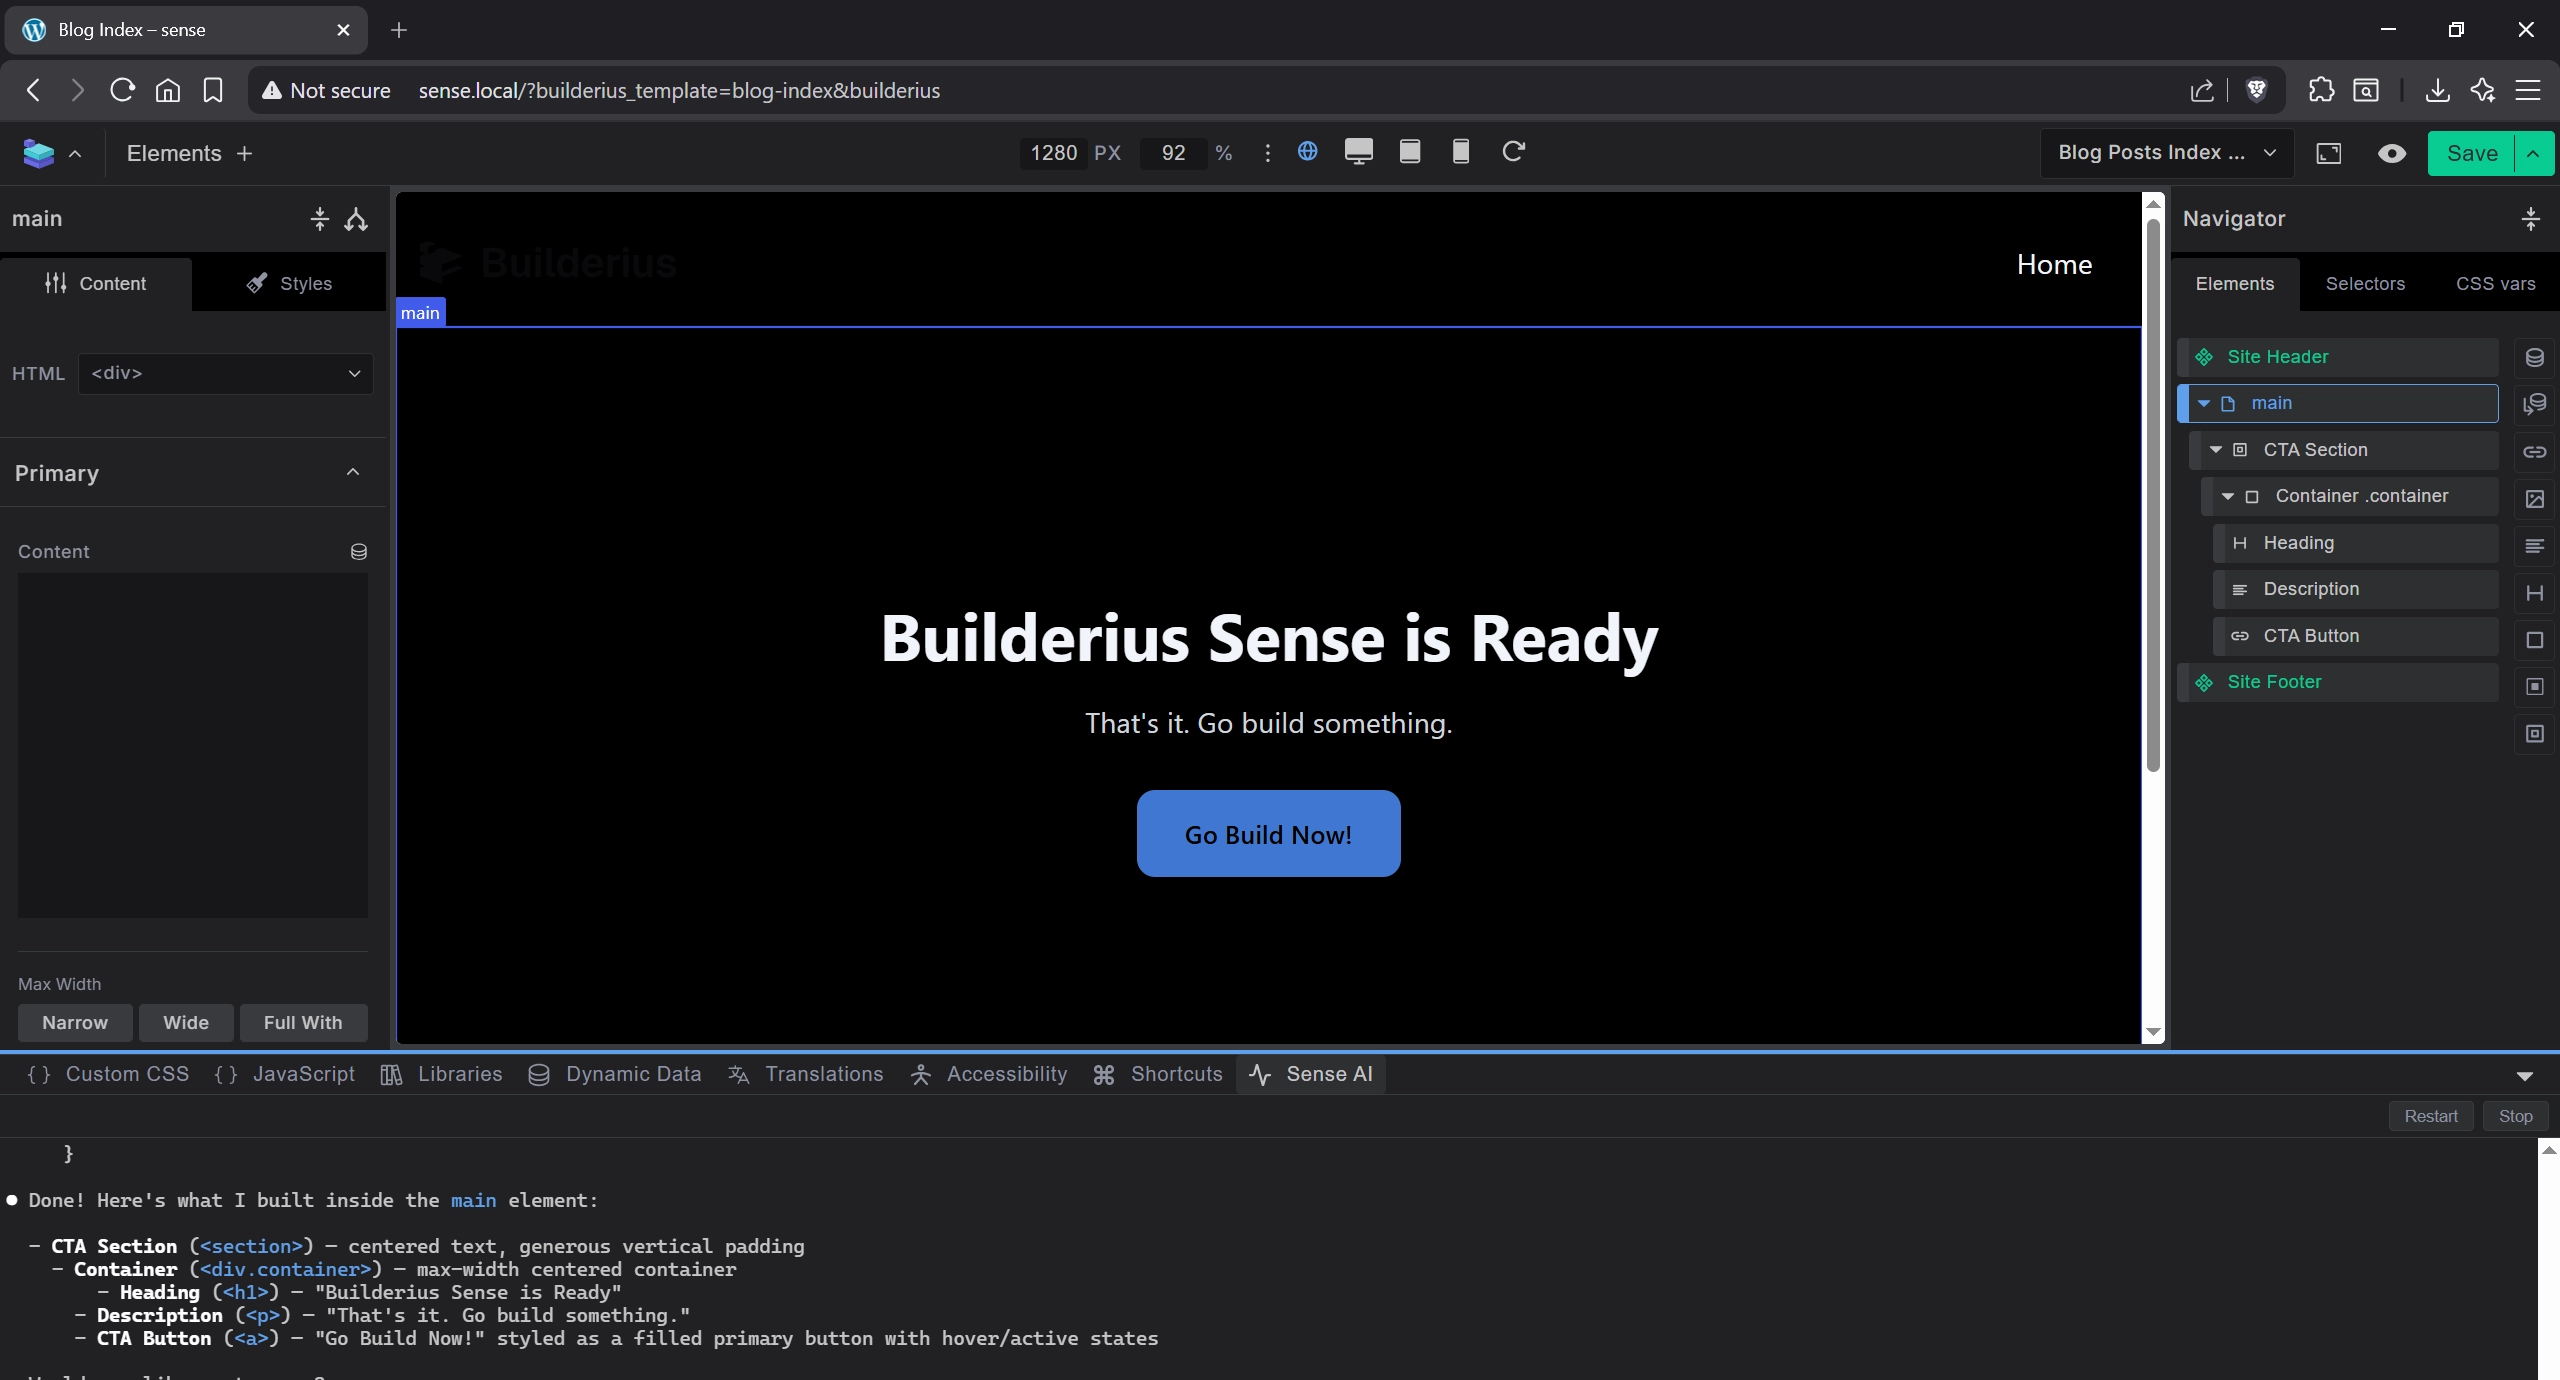The width and height of the screenshot is (2560, 1380).
Task: Insert a Heading element from right sidebar
Action: tap(2535, 593)
